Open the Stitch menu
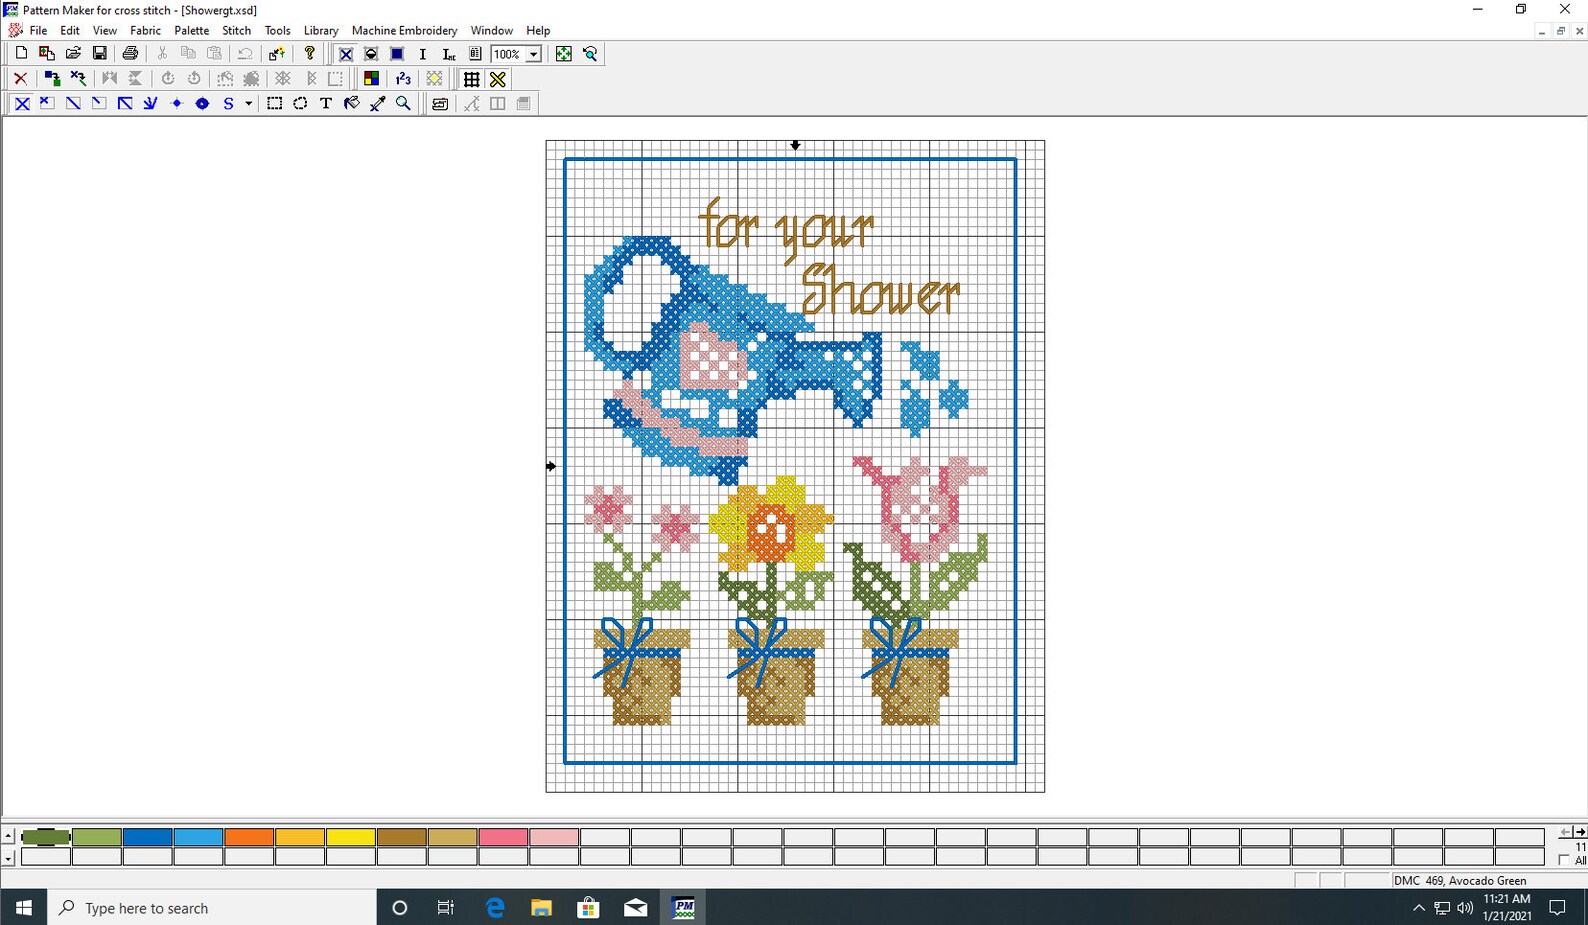The height and width of the screenshot is (925, 1588). pos(236,31)
